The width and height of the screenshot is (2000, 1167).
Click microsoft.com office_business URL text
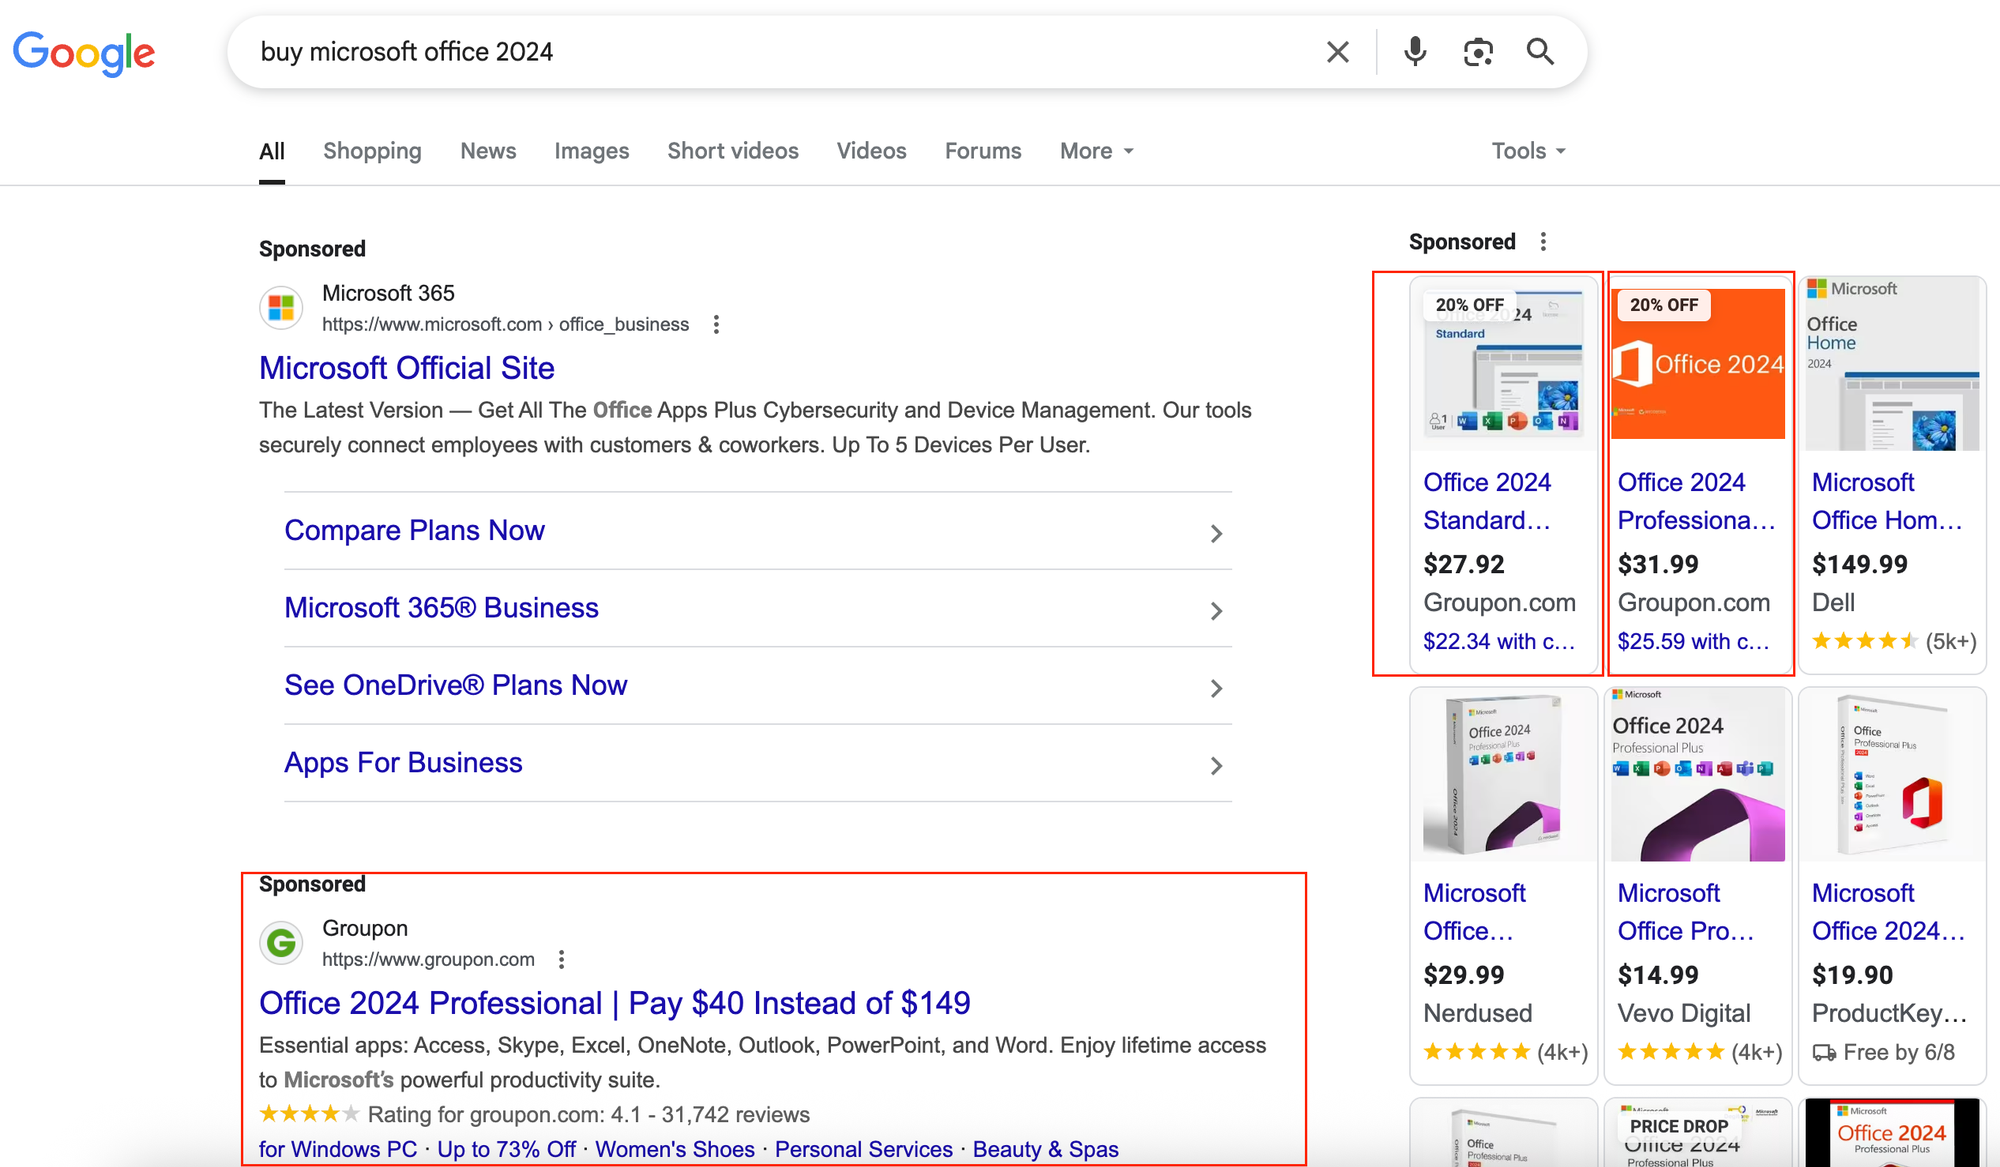click(505, 324)
